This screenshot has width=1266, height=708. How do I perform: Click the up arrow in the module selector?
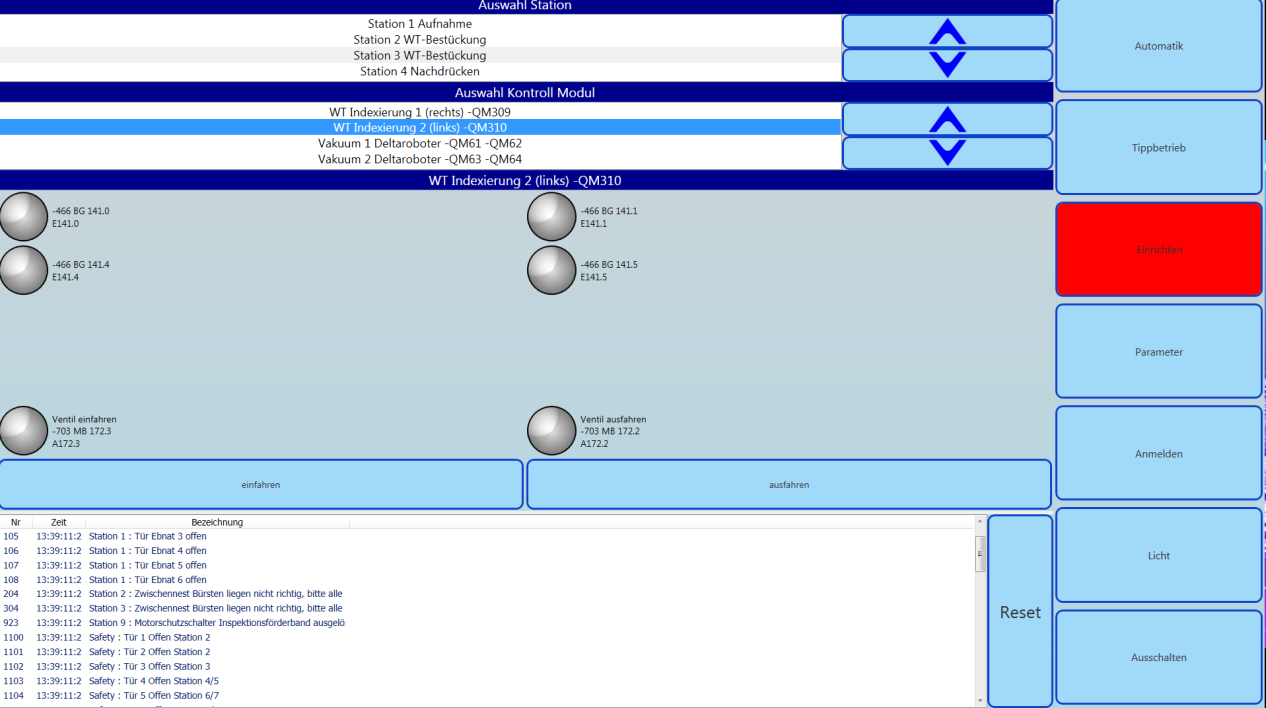(947, 119)
